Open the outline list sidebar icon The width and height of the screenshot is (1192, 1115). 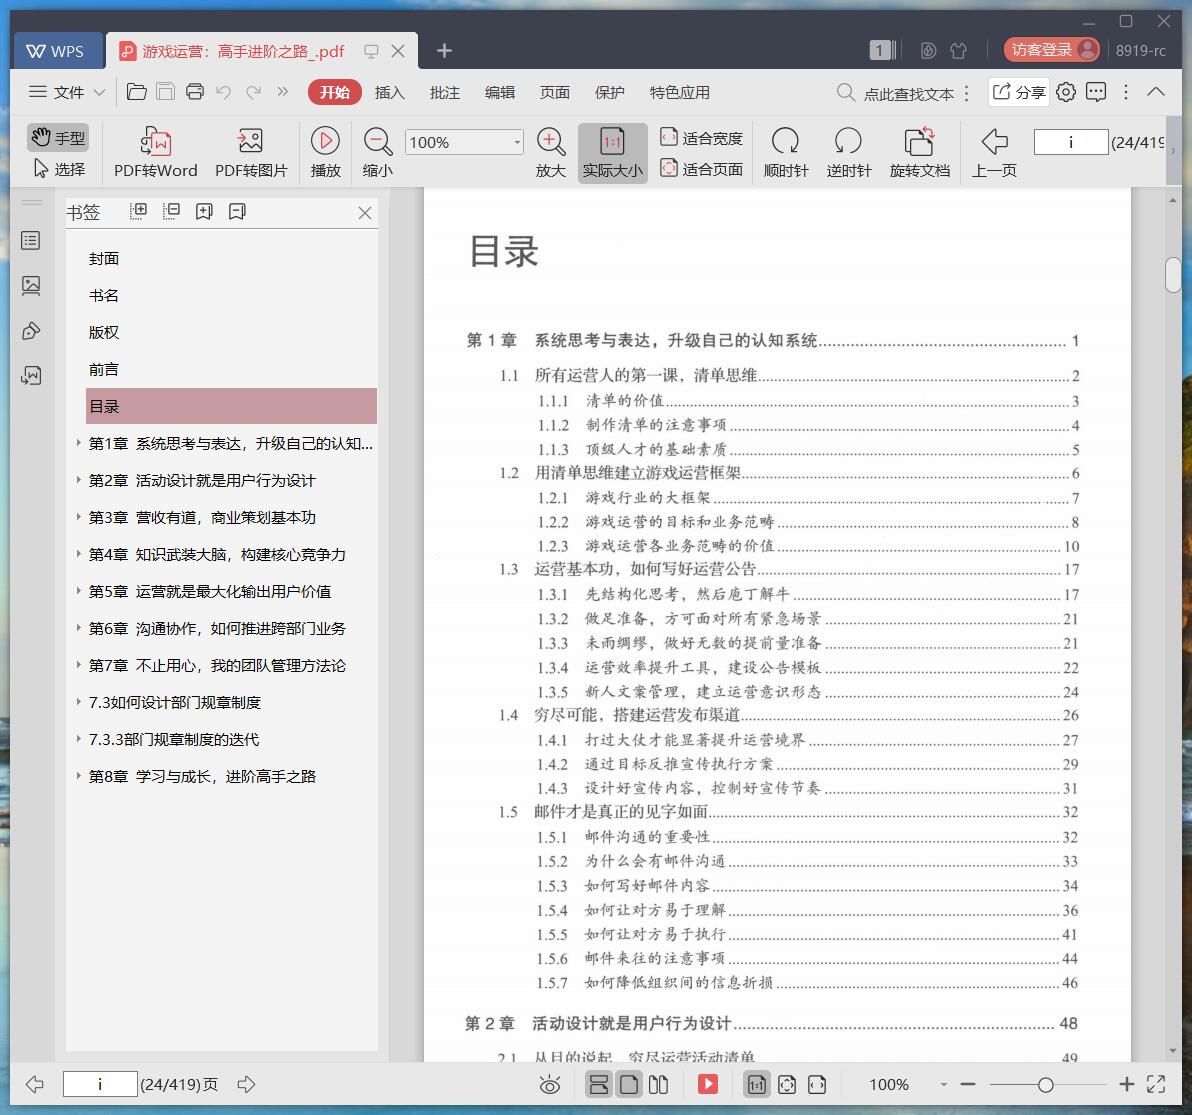point(31,241)
